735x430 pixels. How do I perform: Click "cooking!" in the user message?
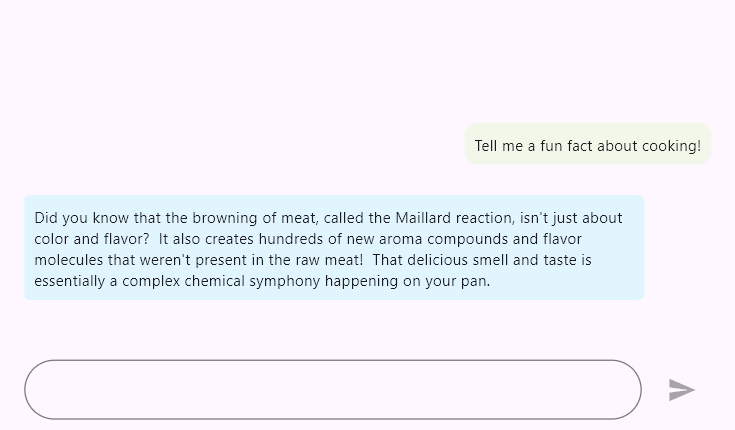pos(671,146)
